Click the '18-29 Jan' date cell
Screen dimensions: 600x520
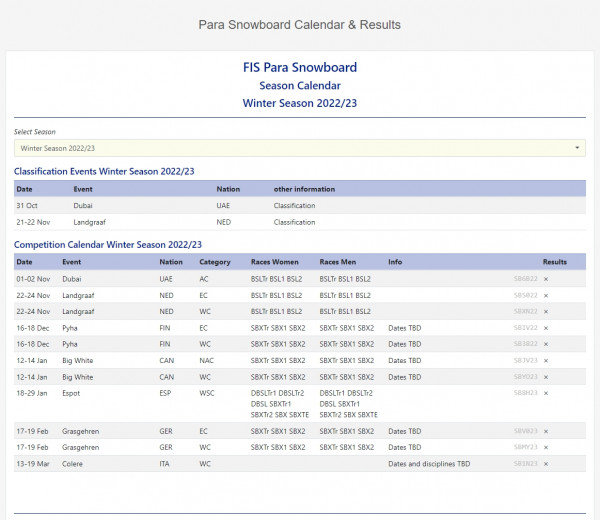[x=32, y=393]
